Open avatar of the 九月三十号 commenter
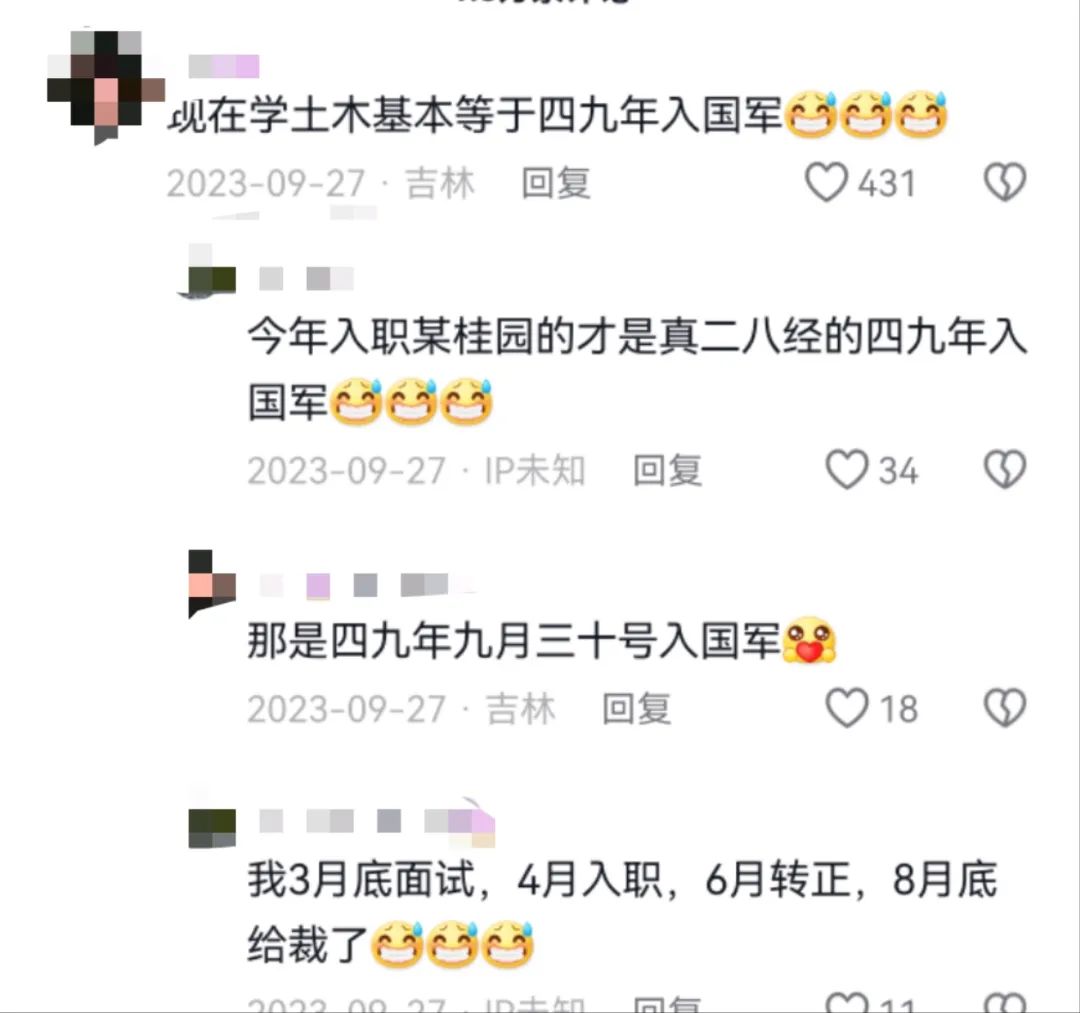Image resolution: width=1080 pixels, height=1013 pixels. pos(212,584)
